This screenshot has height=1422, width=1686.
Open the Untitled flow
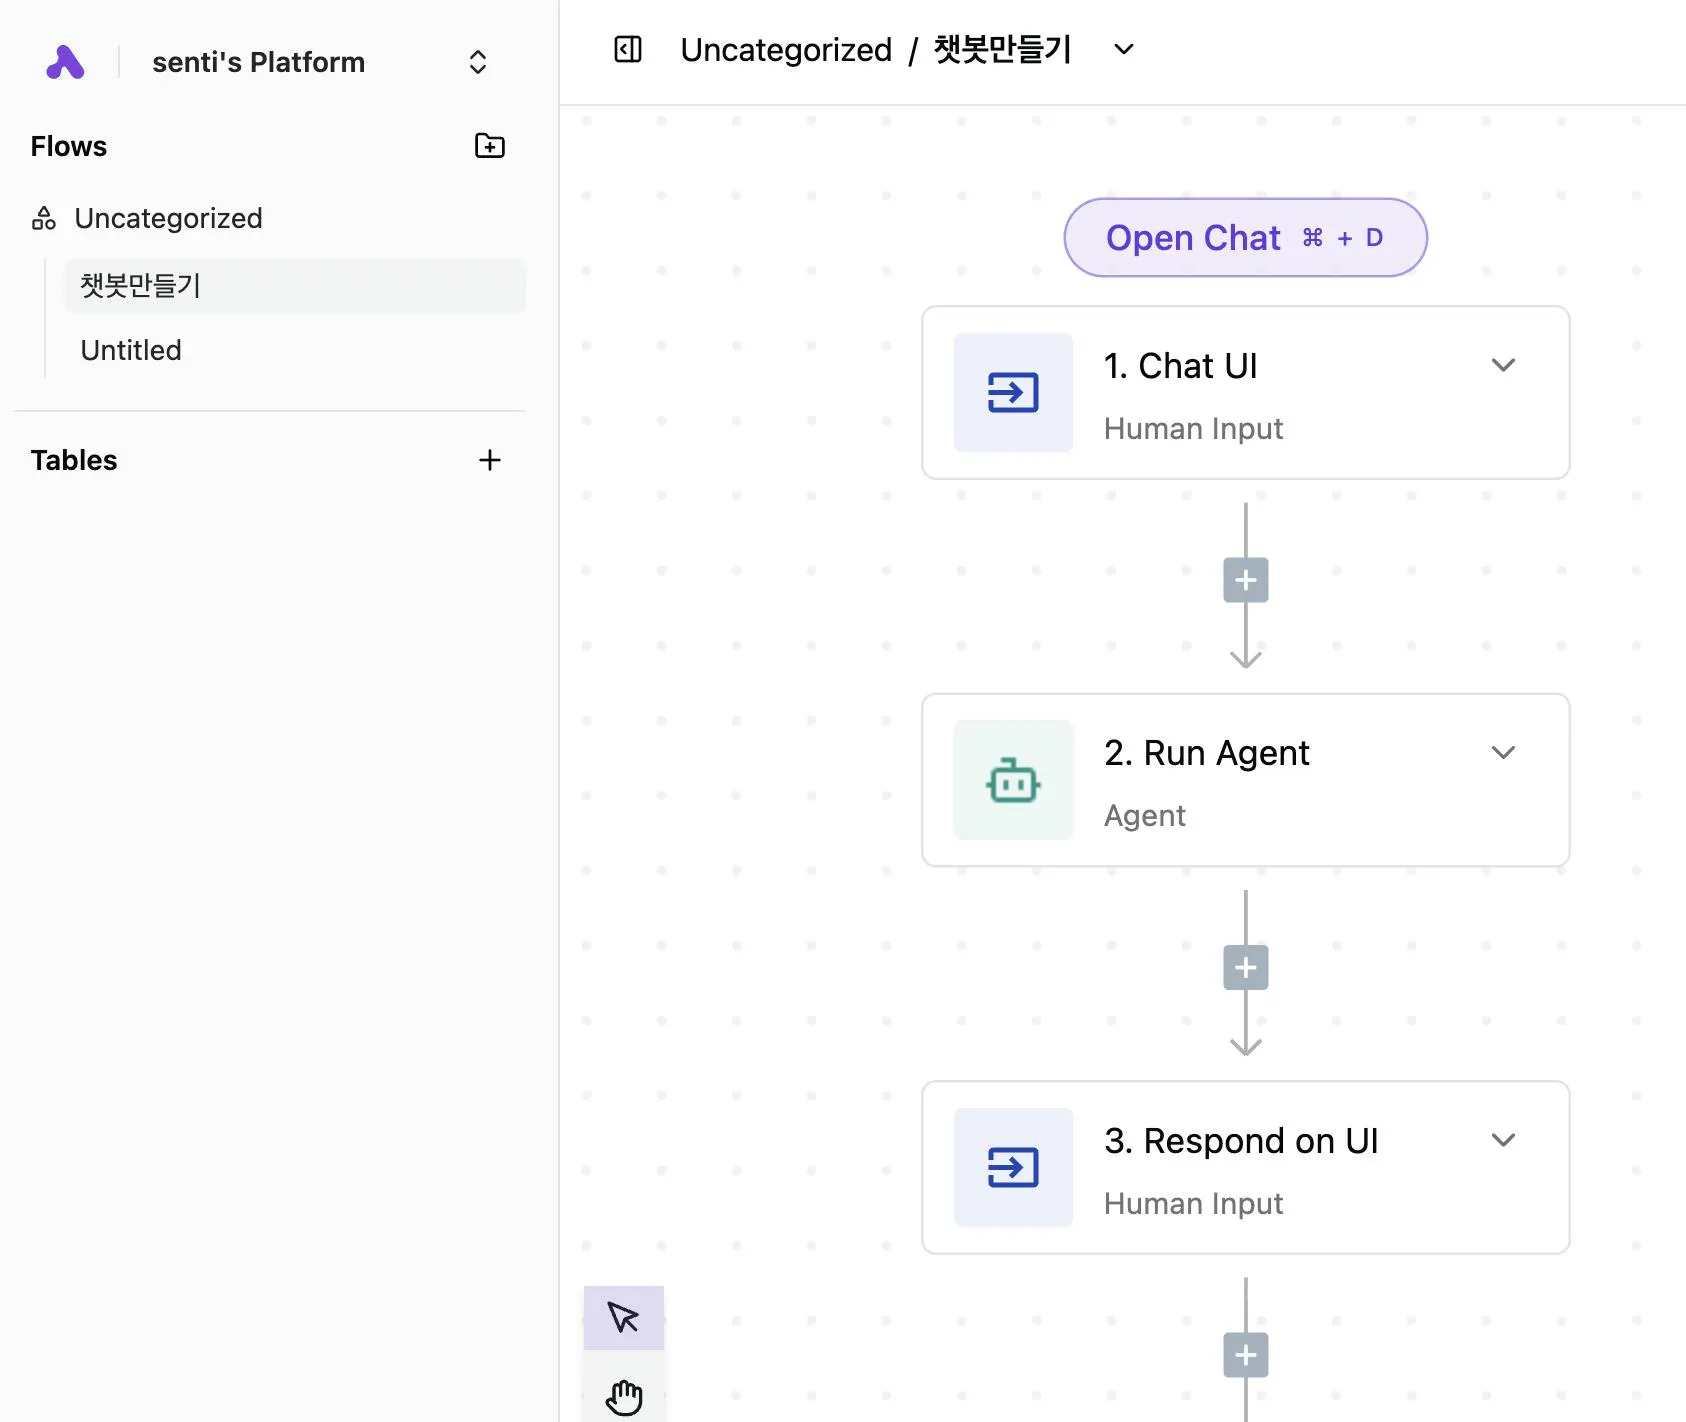[x=130, y=350]
